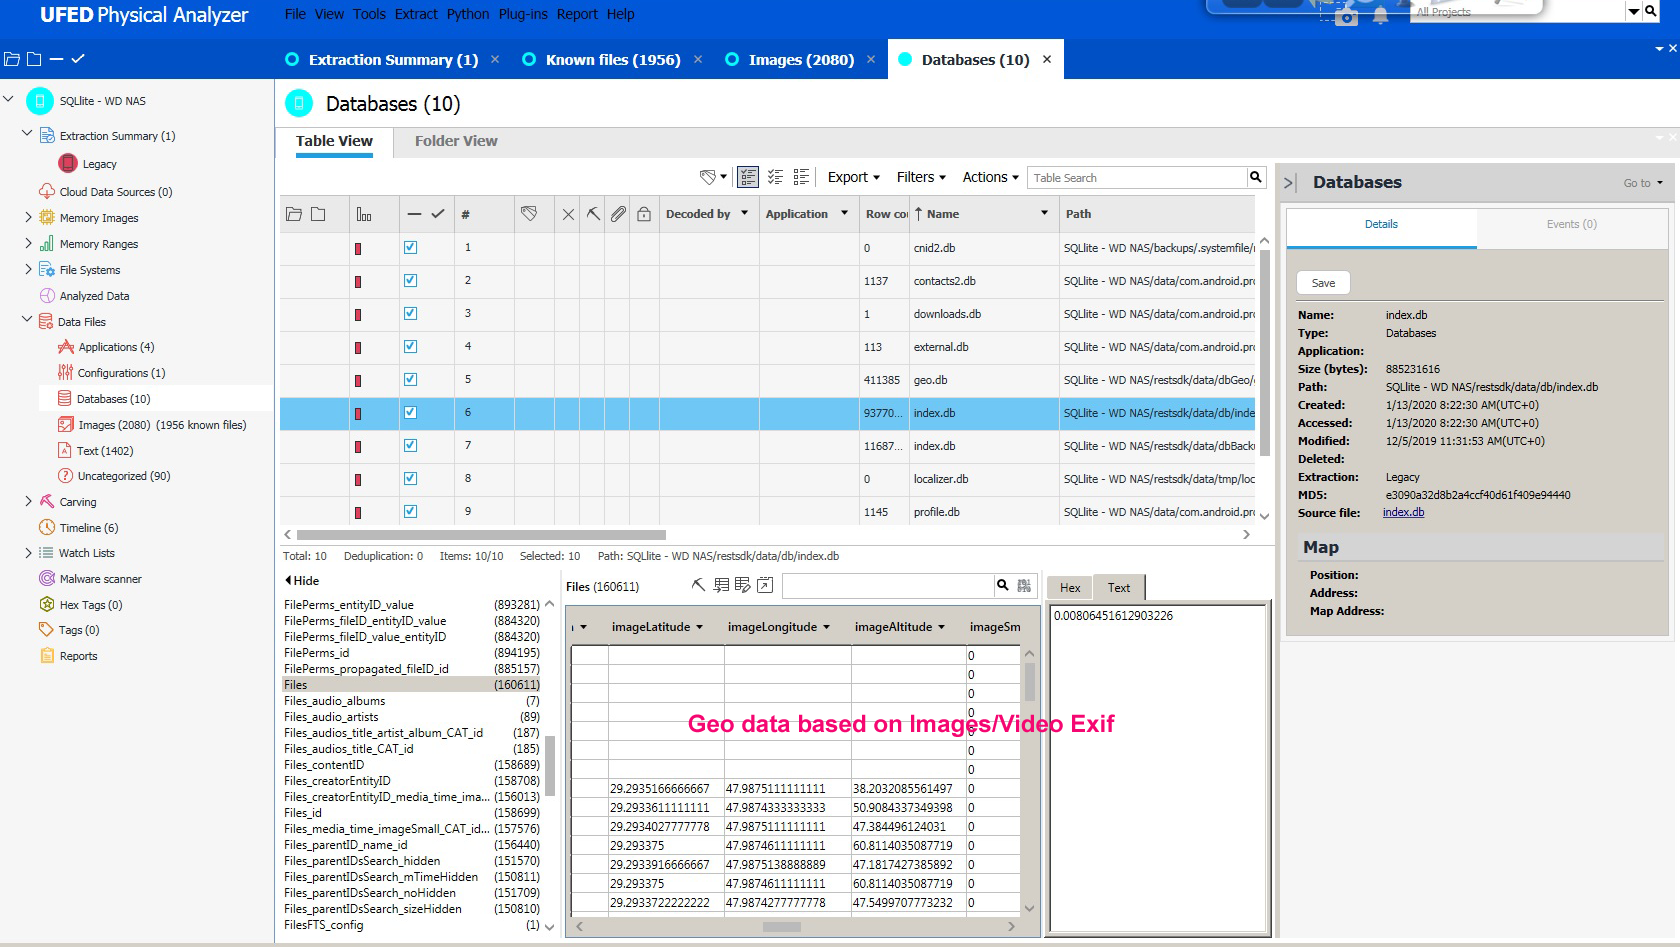Click the bar chart column header icon
Image resolution: width=1680 pixels, height=947 pixels.
pos(364,214)
